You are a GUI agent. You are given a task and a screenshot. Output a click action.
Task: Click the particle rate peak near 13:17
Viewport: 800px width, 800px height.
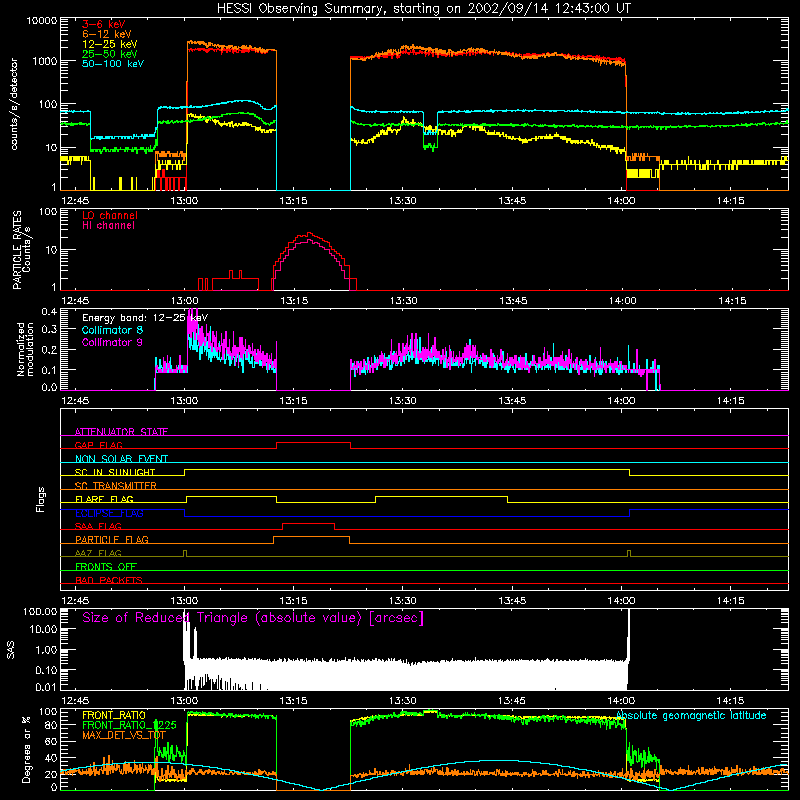click(x=309, y=234)
